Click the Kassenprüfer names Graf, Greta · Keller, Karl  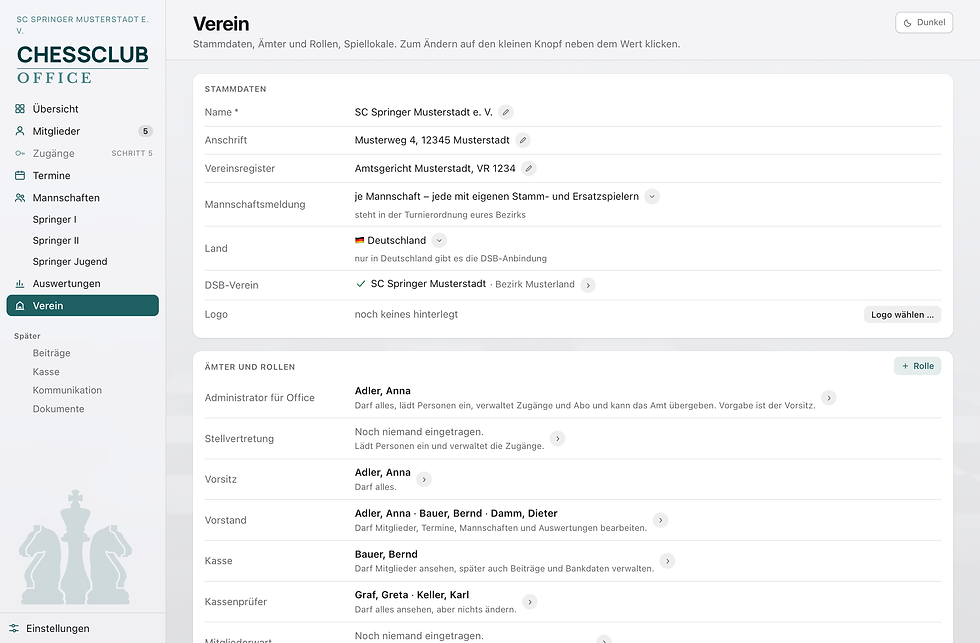point(412,595)
